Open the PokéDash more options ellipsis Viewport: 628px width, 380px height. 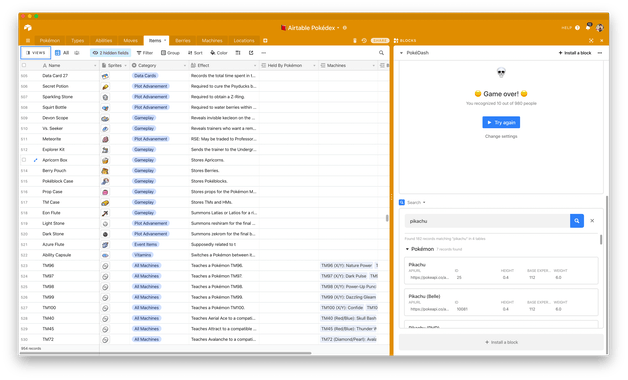[x=600, y=53]
